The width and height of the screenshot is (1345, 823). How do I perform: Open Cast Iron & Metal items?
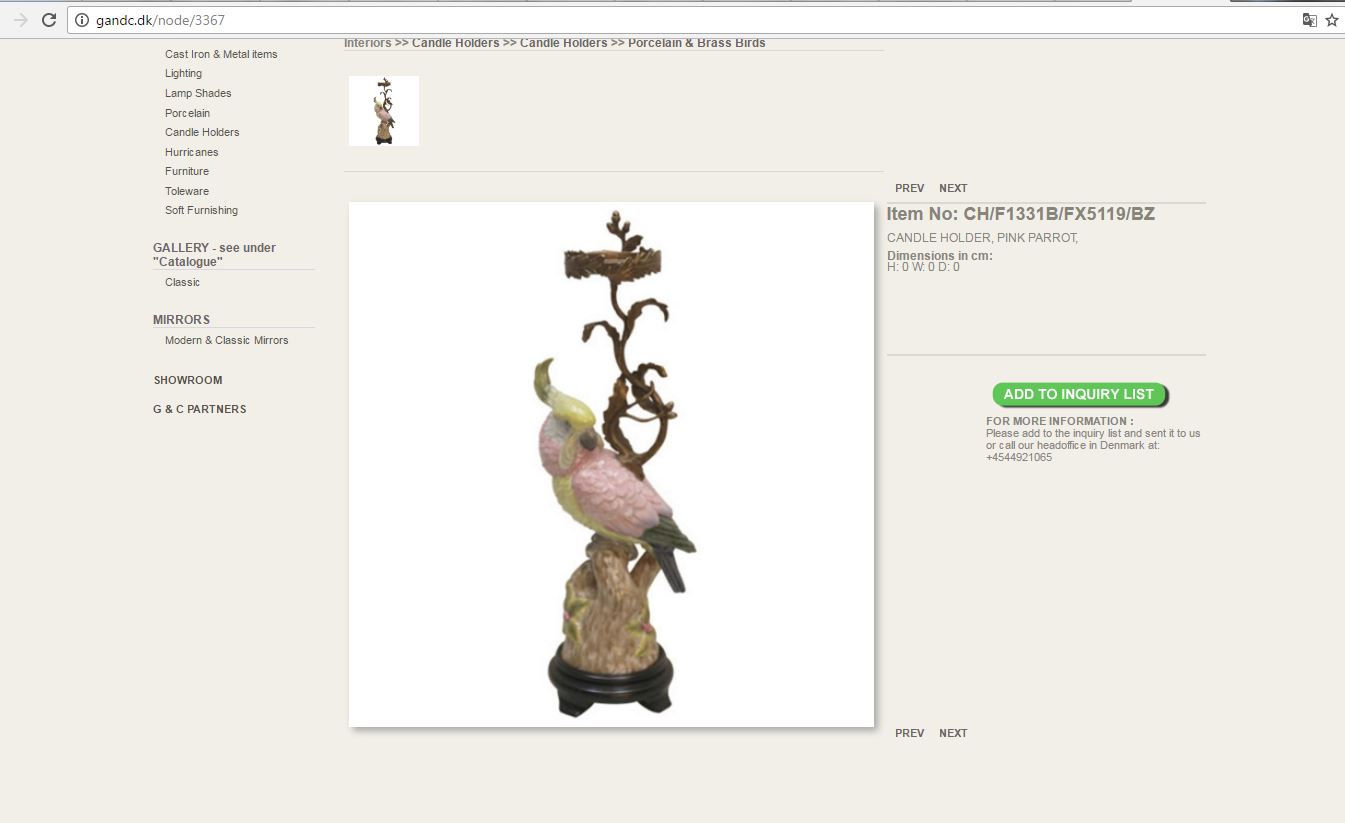[x=221, y=54]
